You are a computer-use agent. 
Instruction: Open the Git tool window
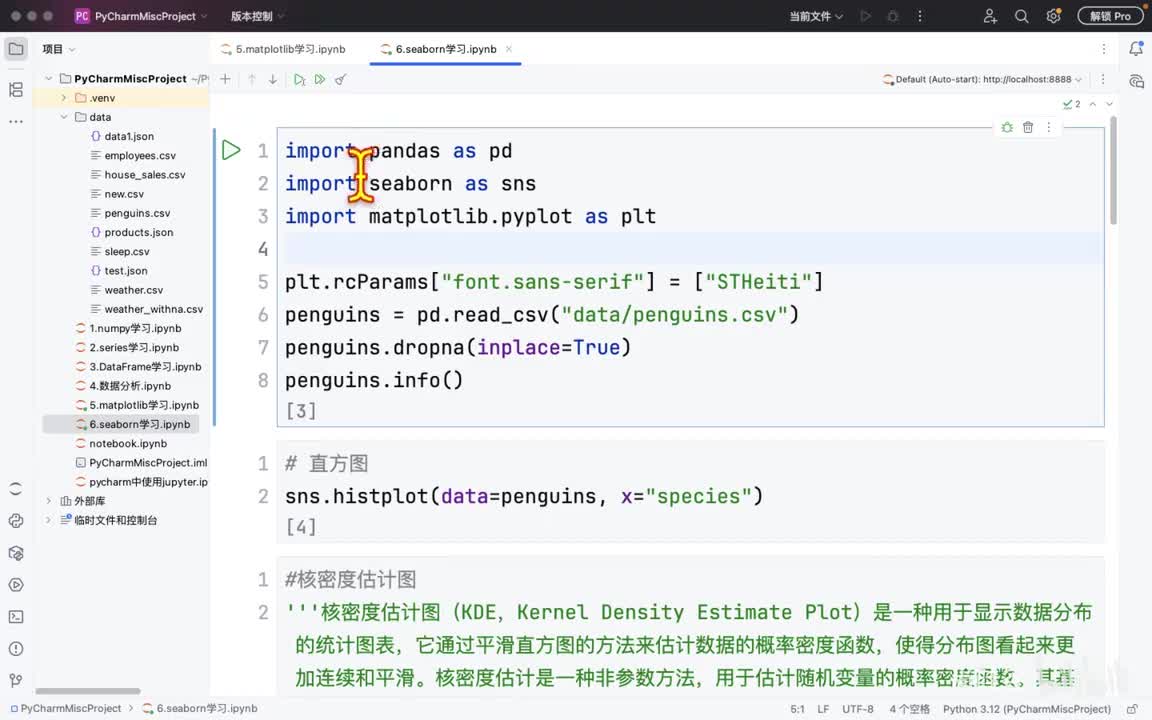[16, 681]
